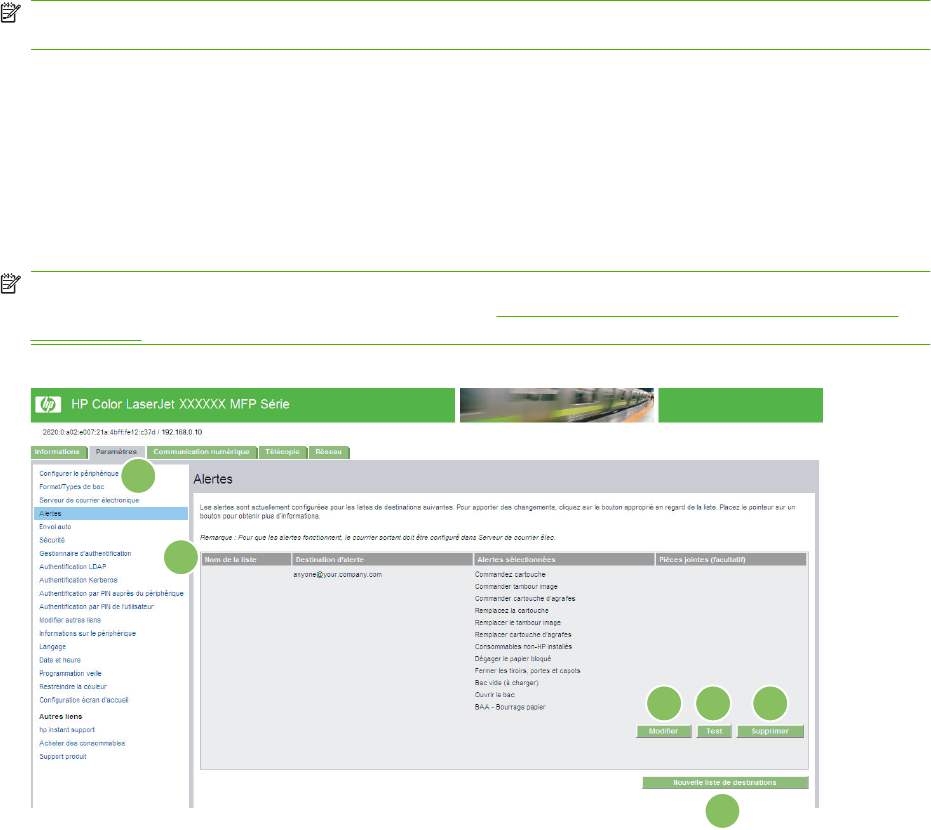Open the Sécurité sidebar link

(52, 540)
